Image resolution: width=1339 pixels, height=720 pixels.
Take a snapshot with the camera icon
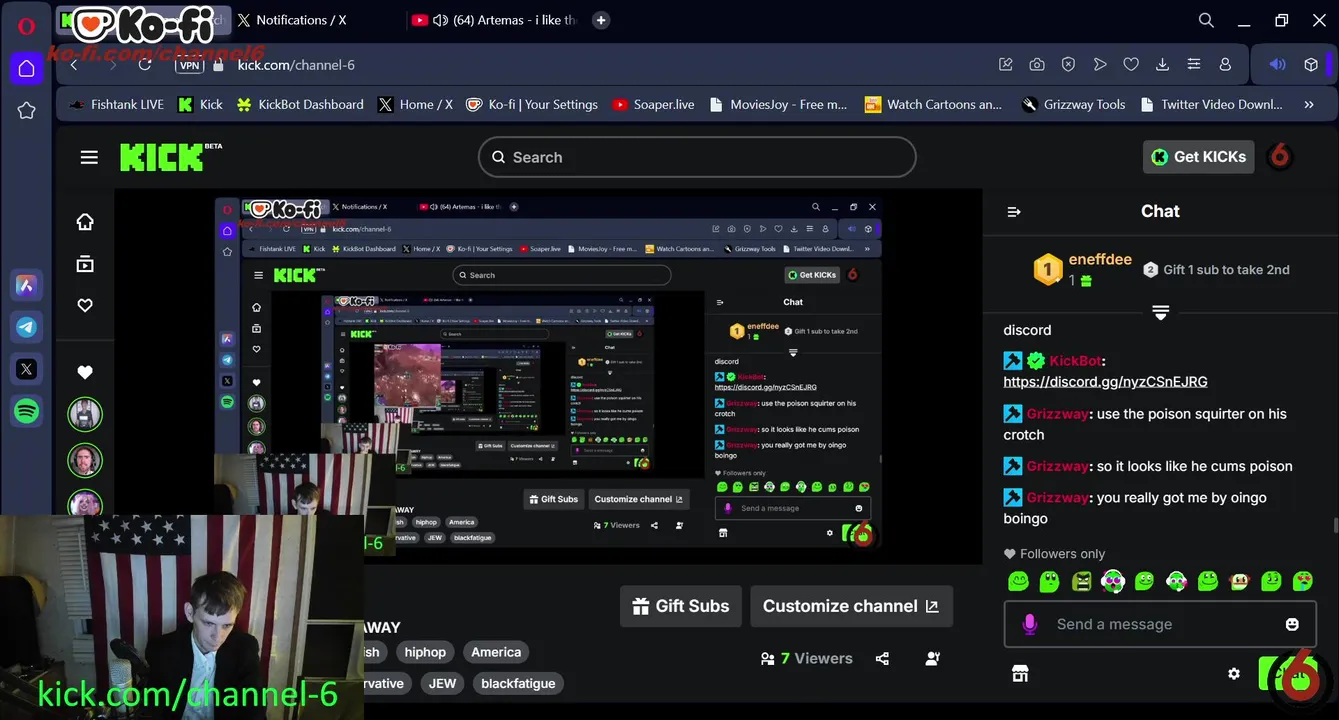1037,65
